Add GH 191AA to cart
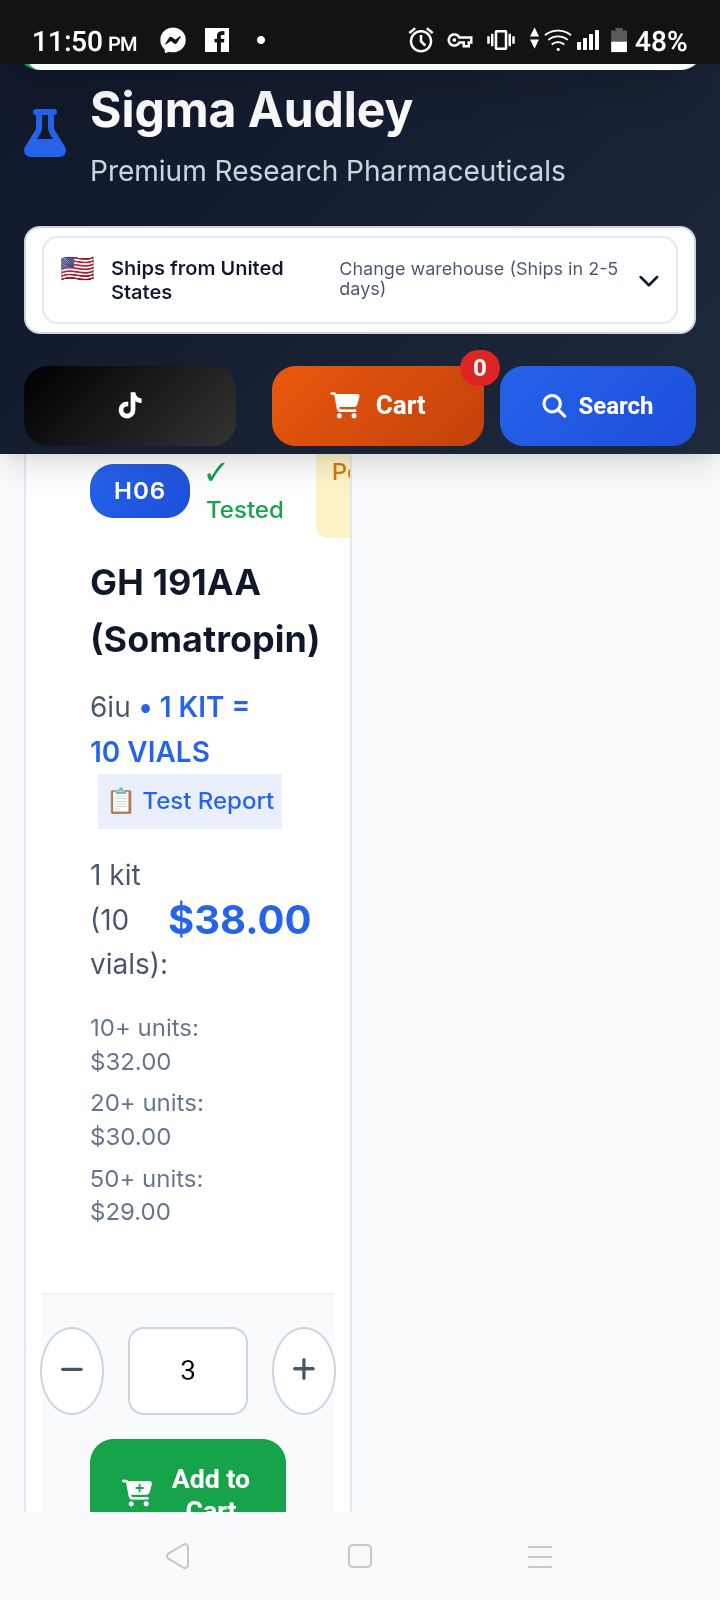 tap(188, 1476)
